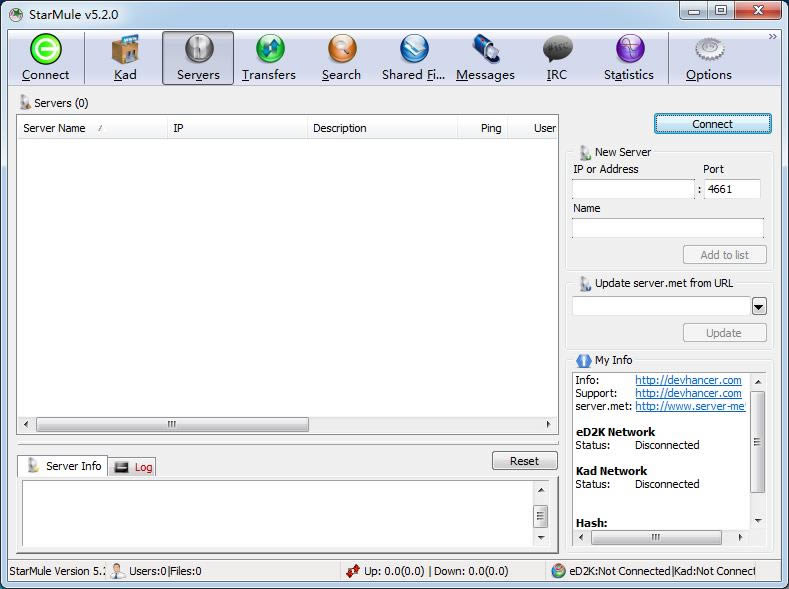Open the Statistics page

click(x=629, y=57)
